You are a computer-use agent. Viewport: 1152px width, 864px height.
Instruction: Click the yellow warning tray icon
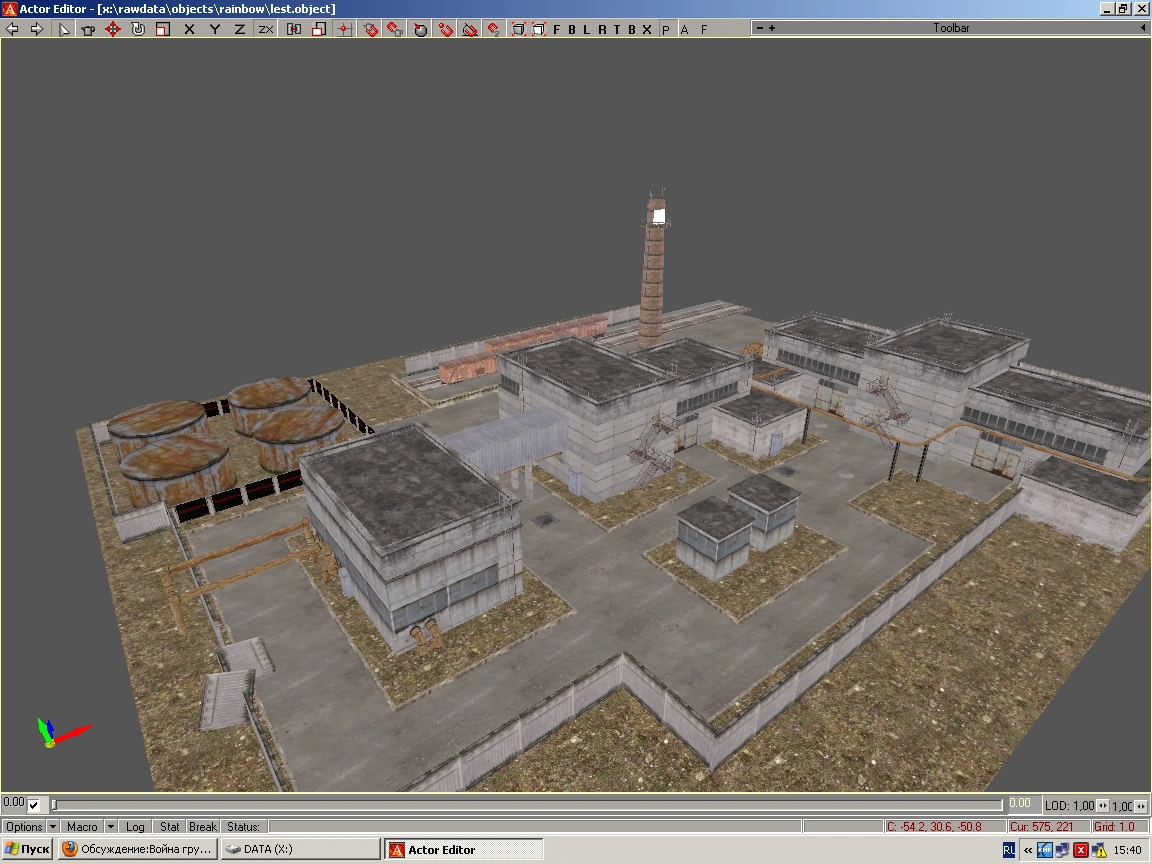tap(1099, 851)
